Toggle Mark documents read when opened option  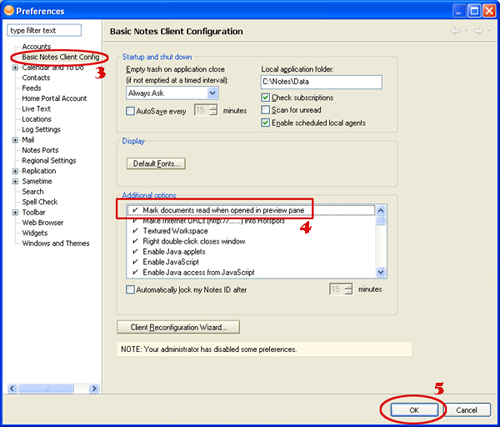[x=251, y=210]
